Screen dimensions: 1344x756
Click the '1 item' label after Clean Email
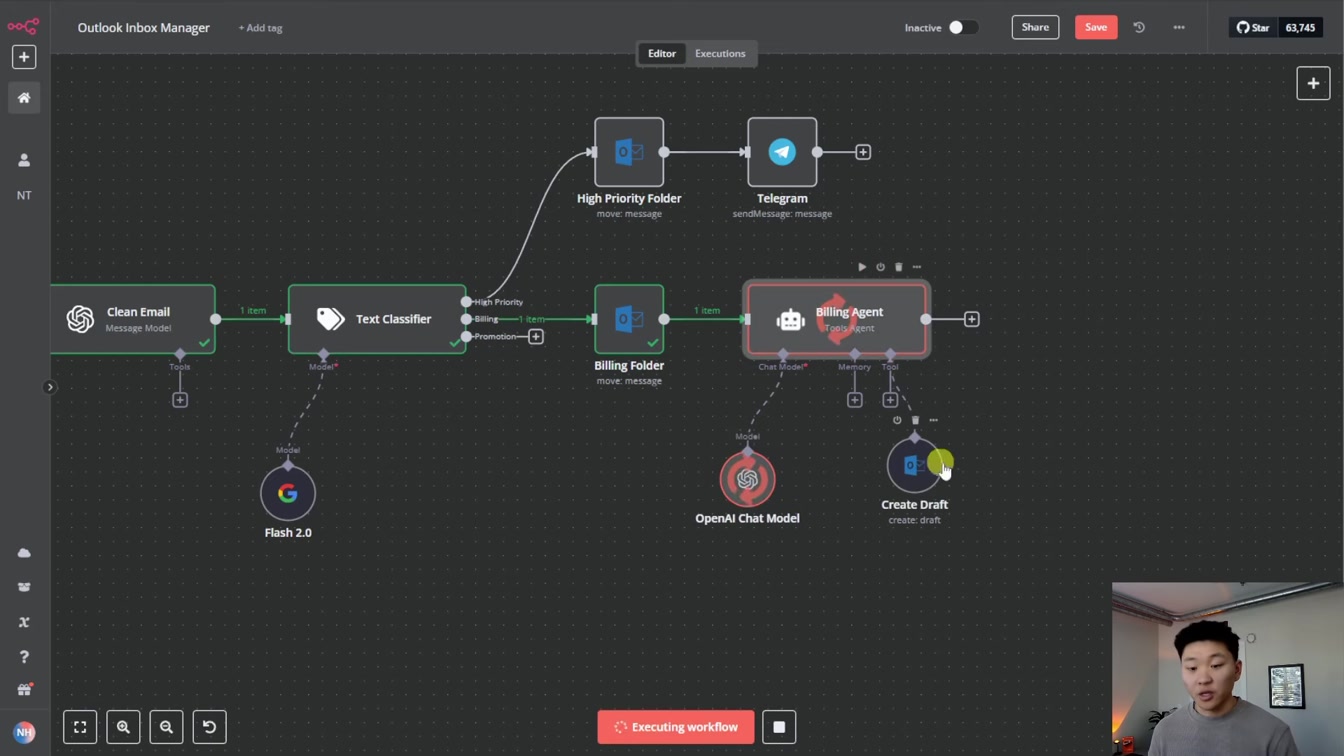pos(253,311)
